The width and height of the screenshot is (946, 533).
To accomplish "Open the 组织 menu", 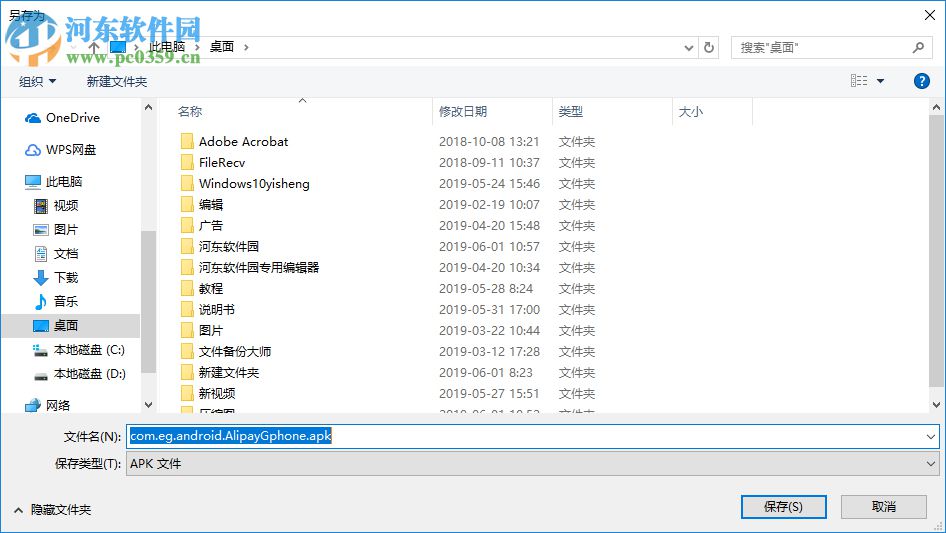I will 37,81.
